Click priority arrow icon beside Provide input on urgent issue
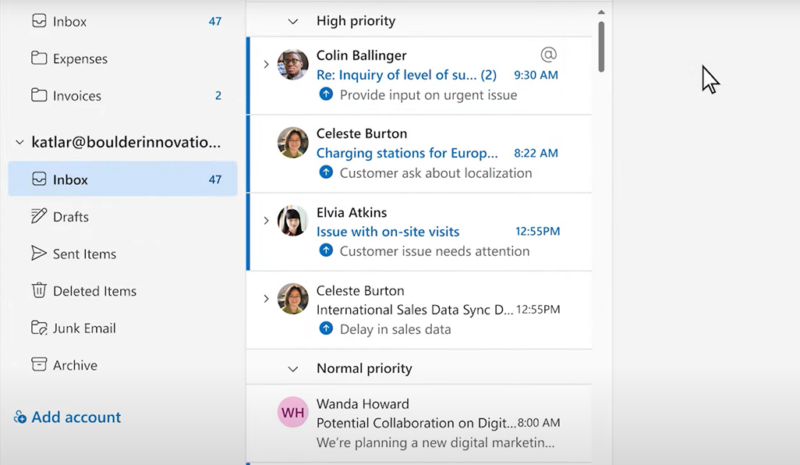The height and width of the screenshot is (465, 800). 326,94
